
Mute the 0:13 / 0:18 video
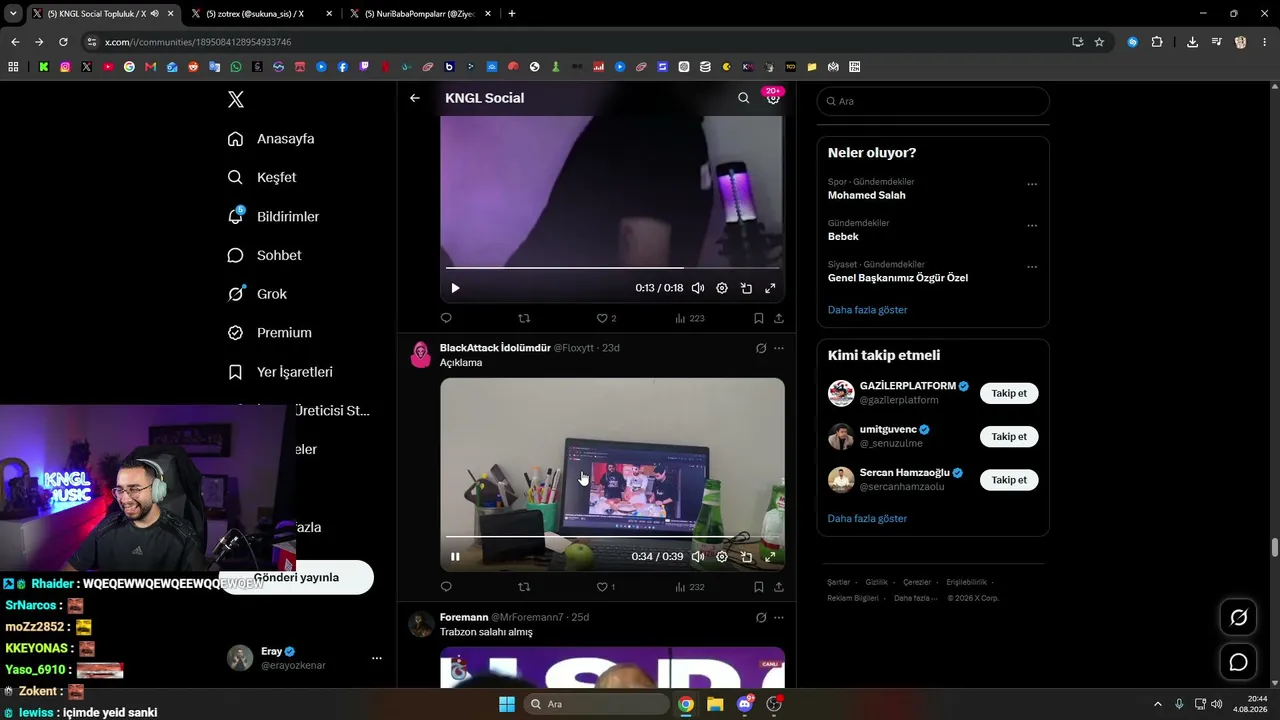698,288
